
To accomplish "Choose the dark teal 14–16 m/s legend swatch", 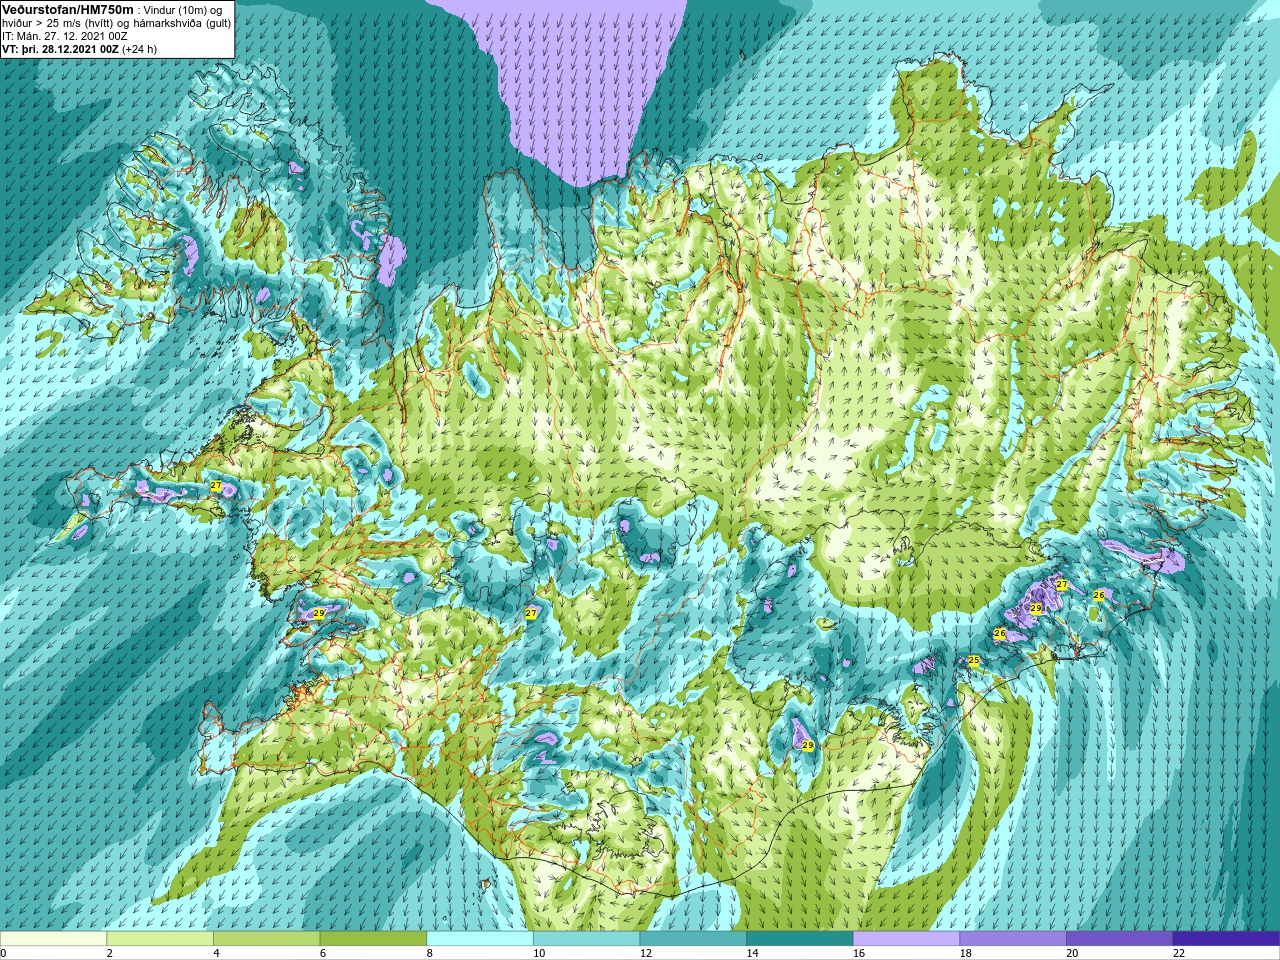I will point(800,939).
